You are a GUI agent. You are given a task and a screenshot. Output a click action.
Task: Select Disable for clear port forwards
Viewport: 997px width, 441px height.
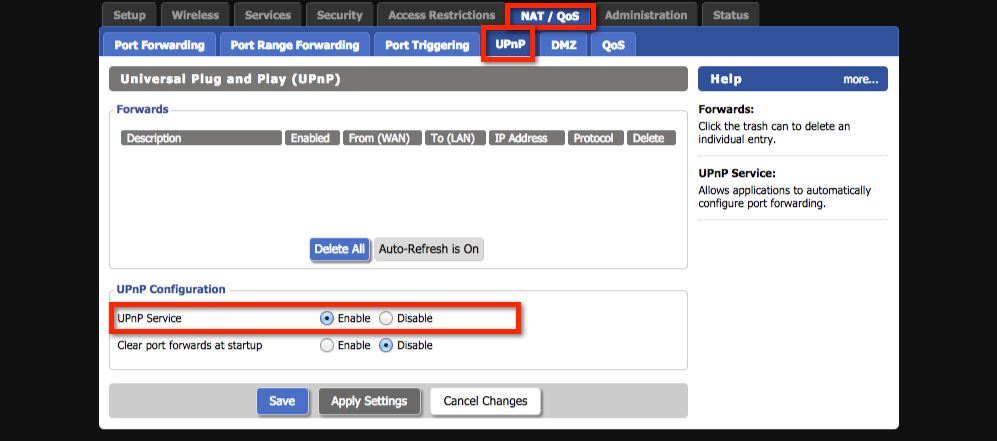click(386, 346)
